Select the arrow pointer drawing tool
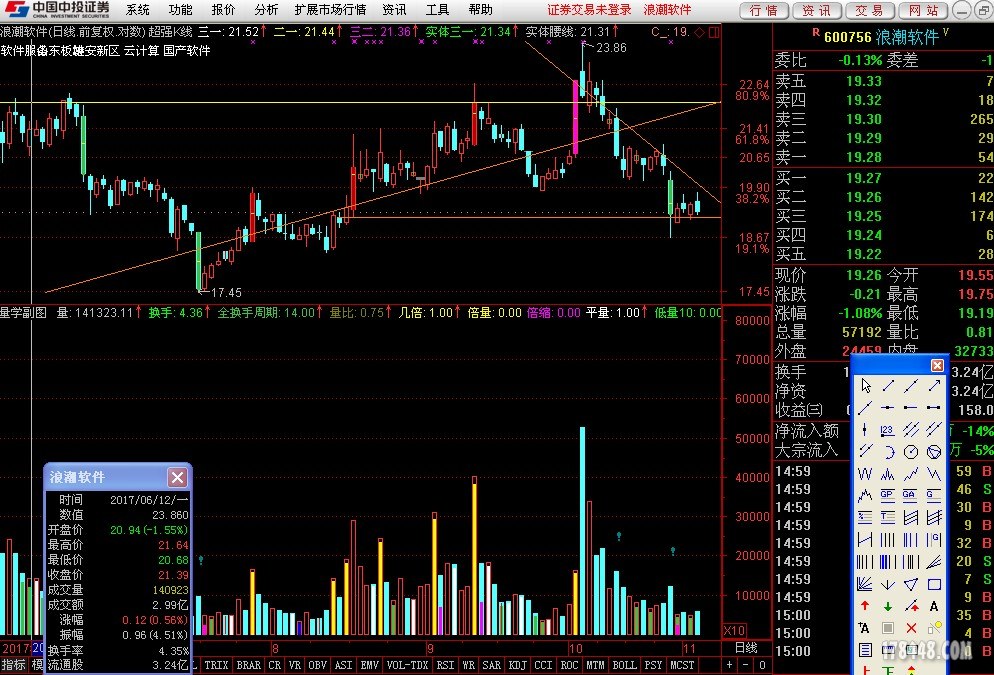 click(x=866, y=385)
